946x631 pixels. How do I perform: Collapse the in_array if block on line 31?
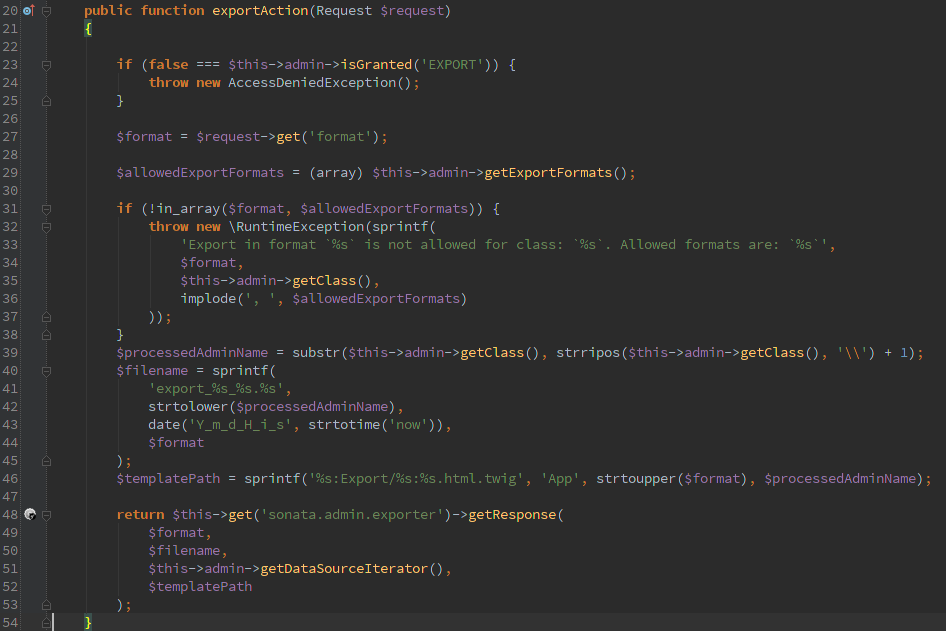pyautogui.click(x=46, y=209)
